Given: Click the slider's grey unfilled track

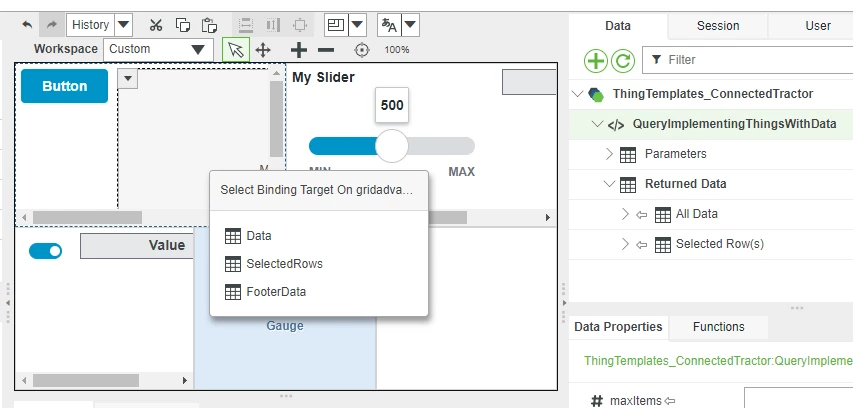Looking at the screenshot, I should [x=441, y=146].
